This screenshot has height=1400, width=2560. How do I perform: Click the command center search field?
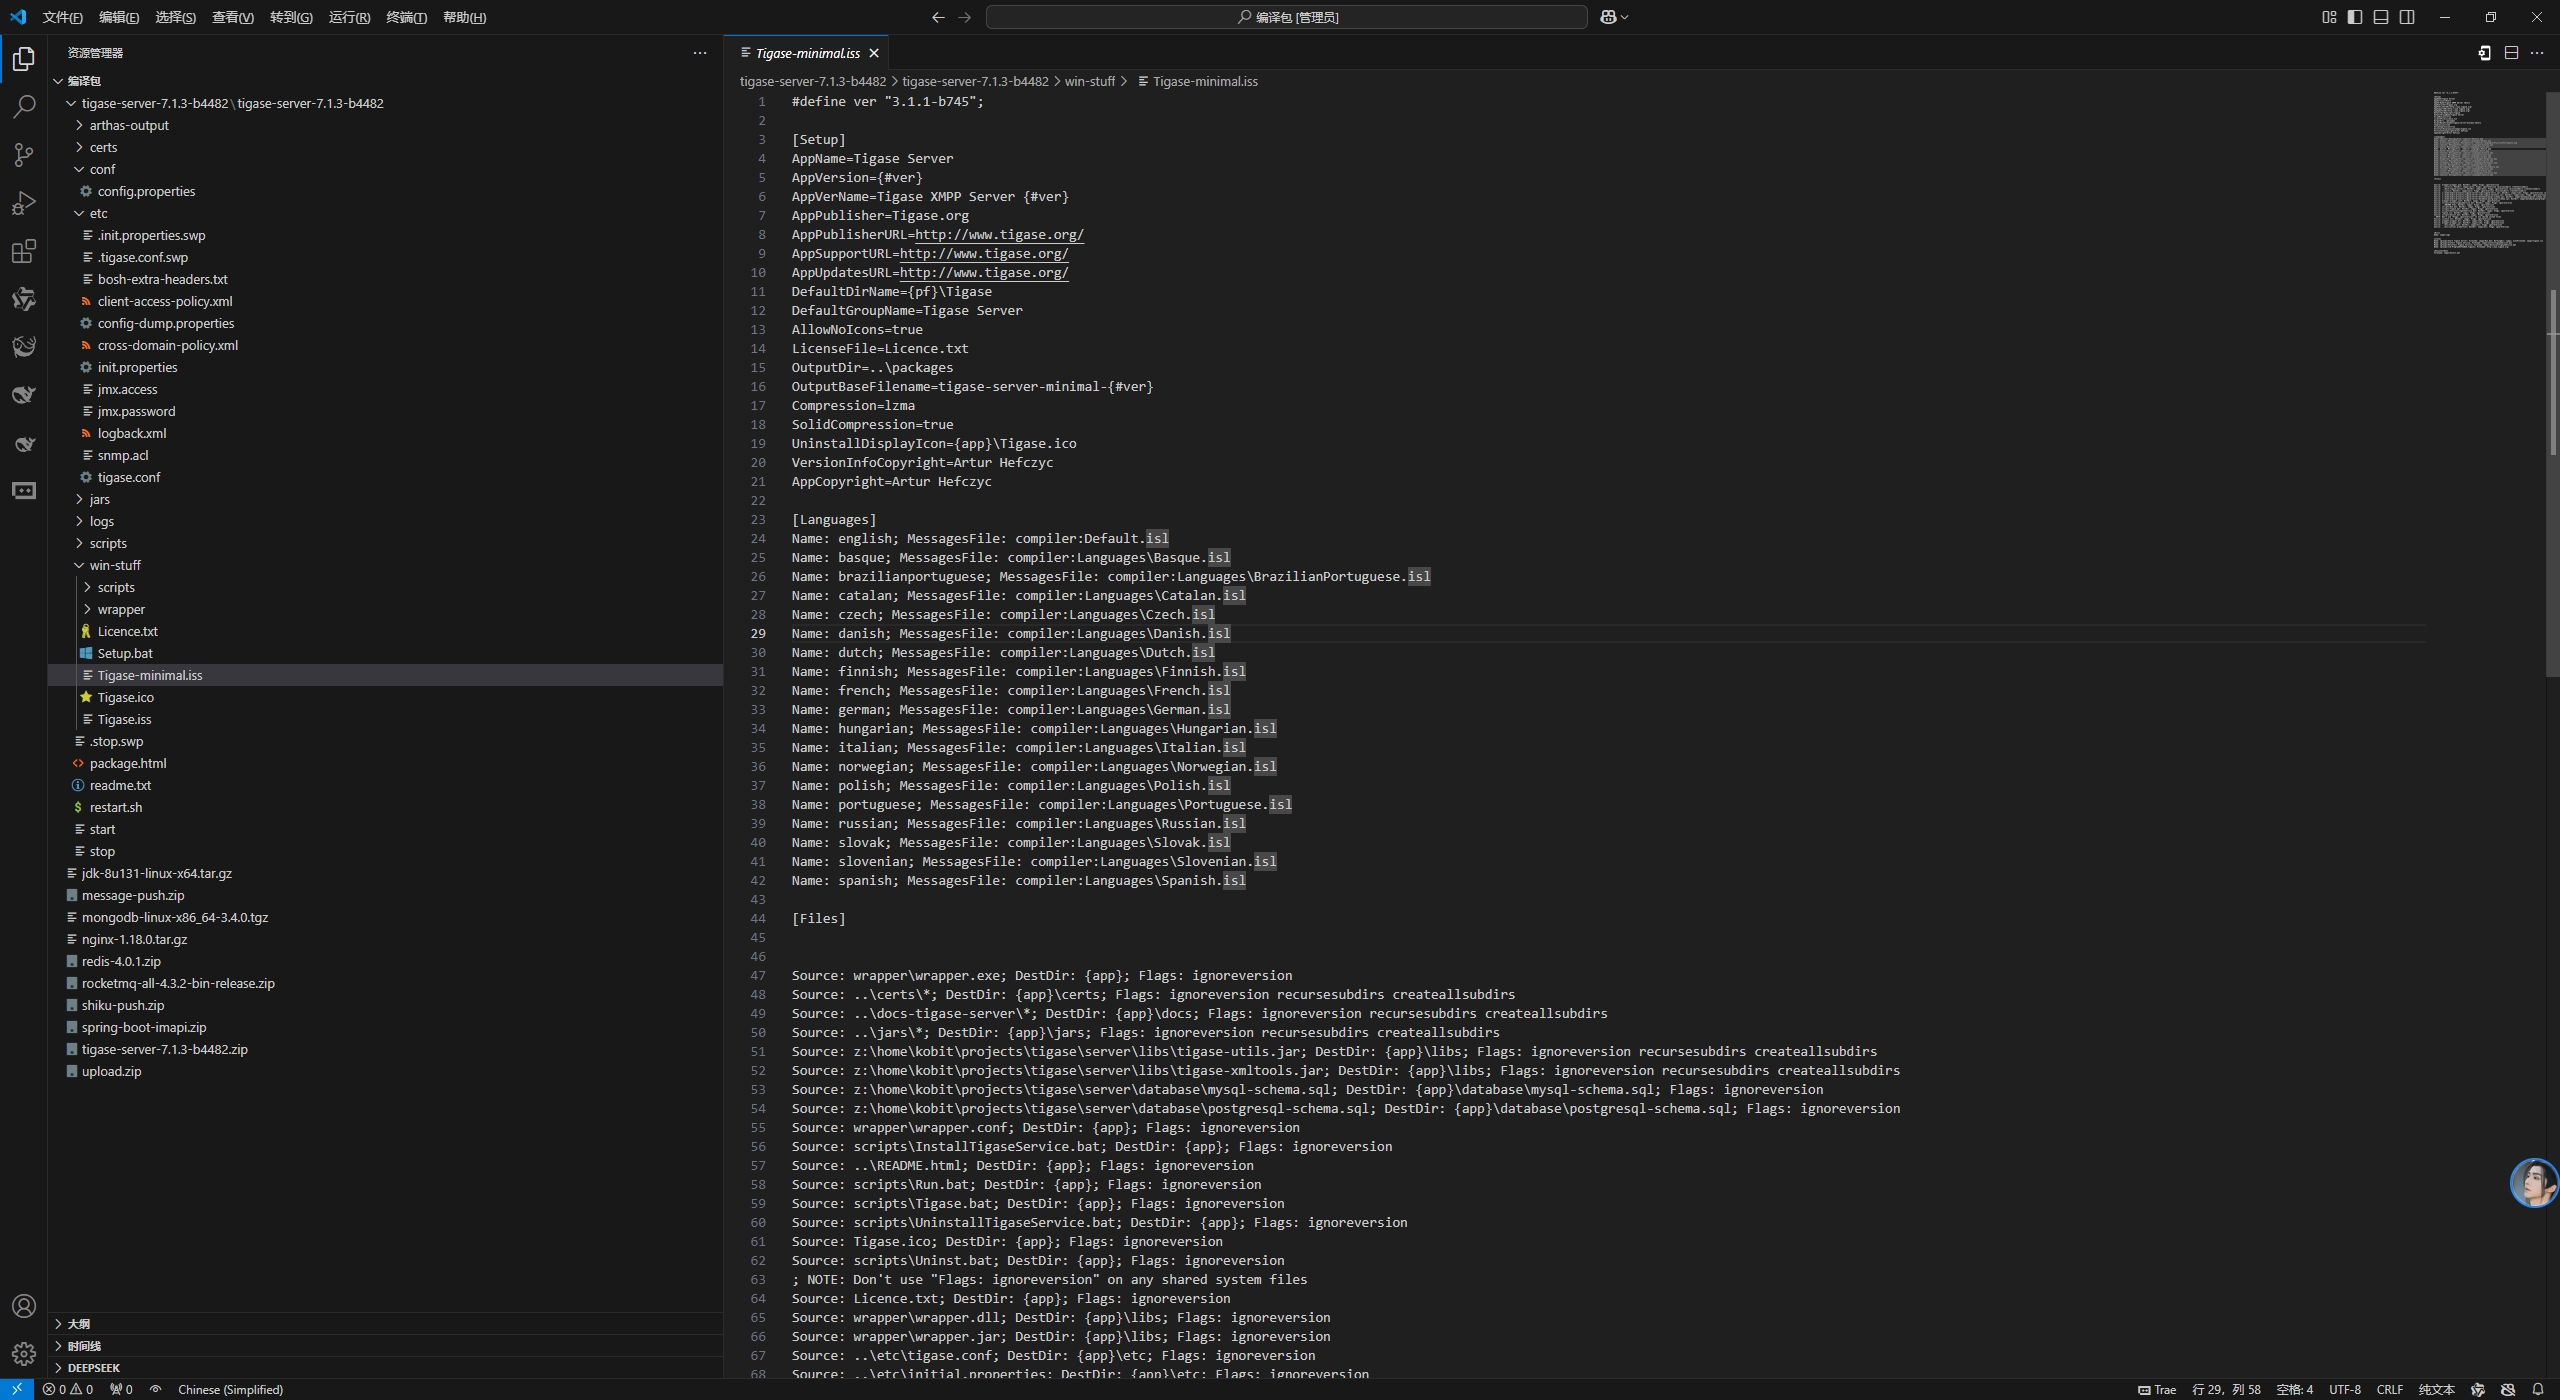1286,17
